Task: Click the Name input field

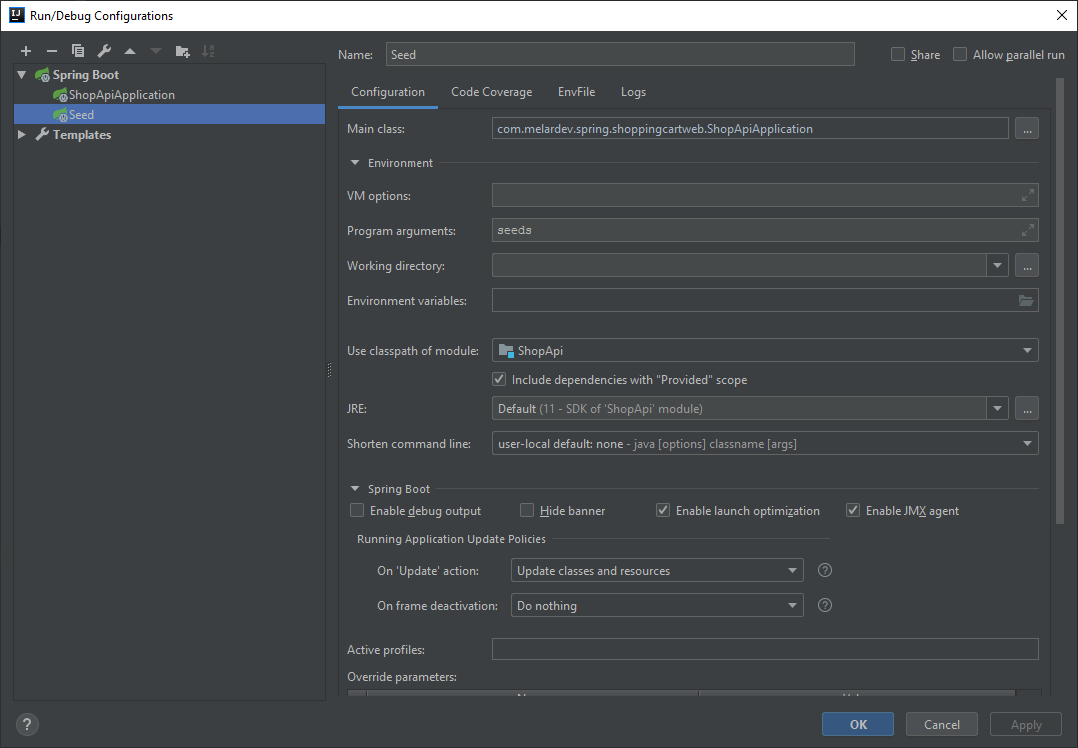Action: click(620, 54)
